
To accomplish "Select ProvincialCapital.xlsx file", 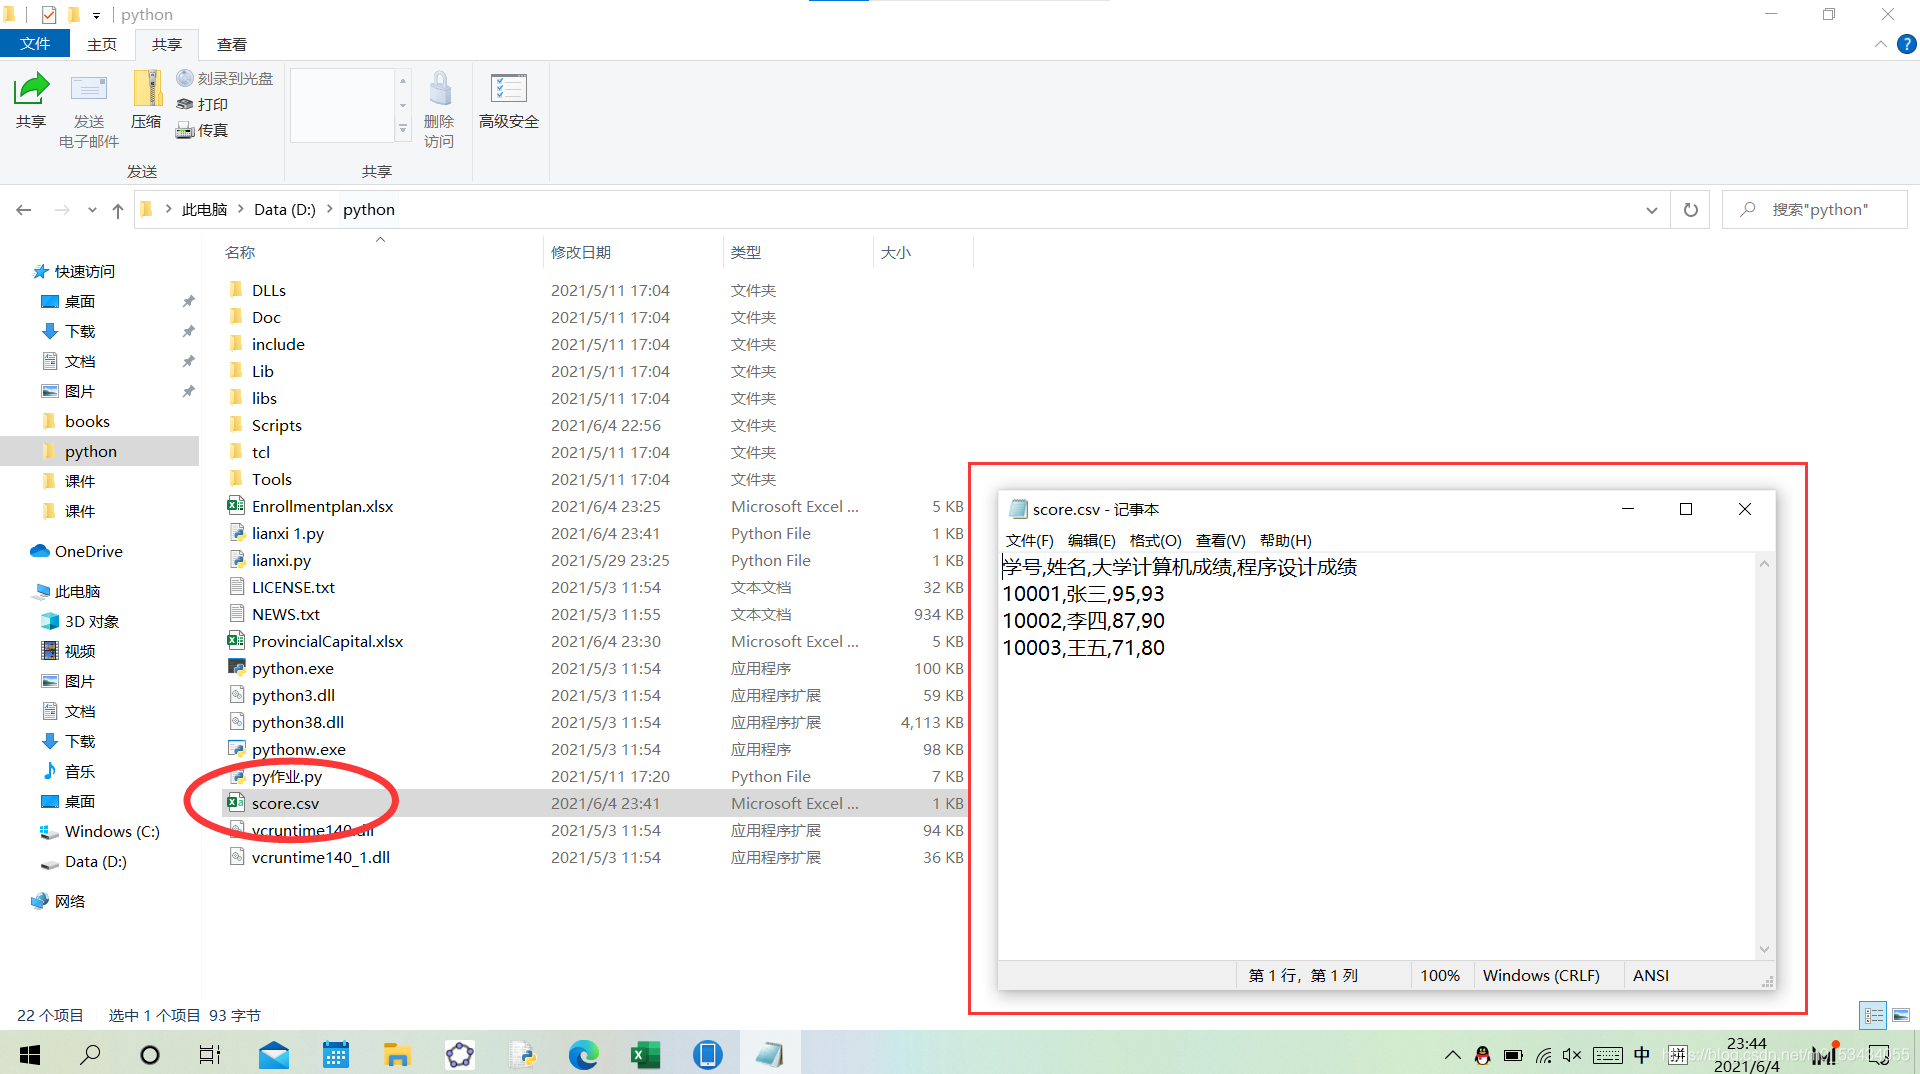I will point(595,641).
